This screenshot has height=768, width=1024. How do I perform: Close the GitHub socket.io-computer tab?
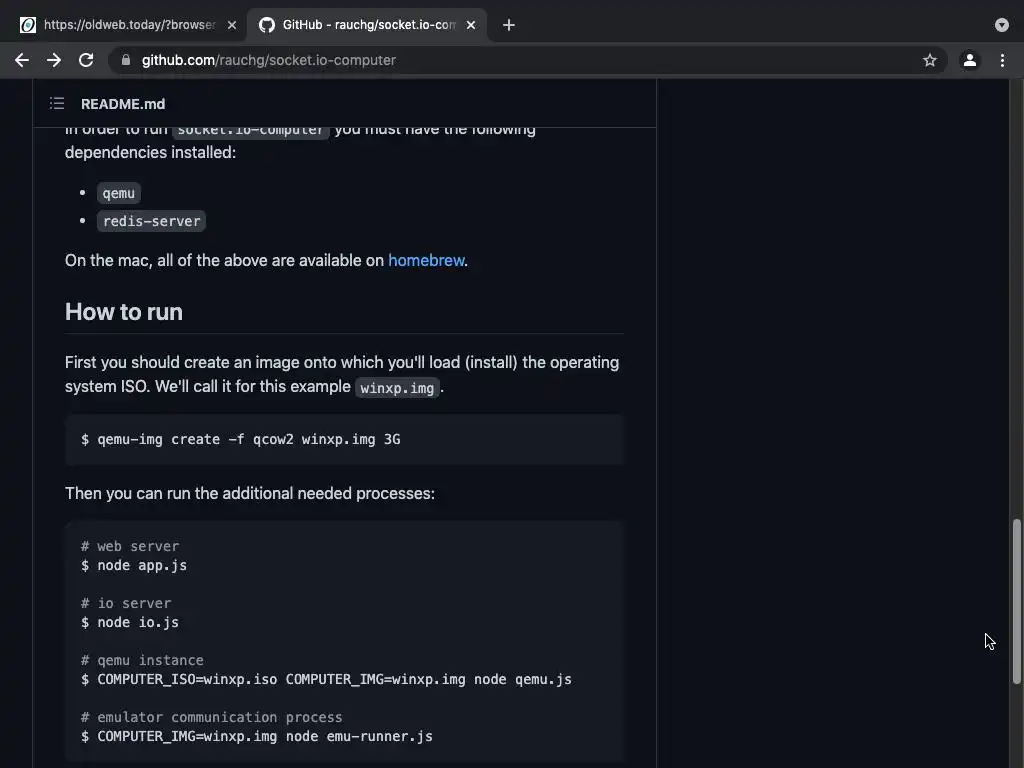click(471, 25)
